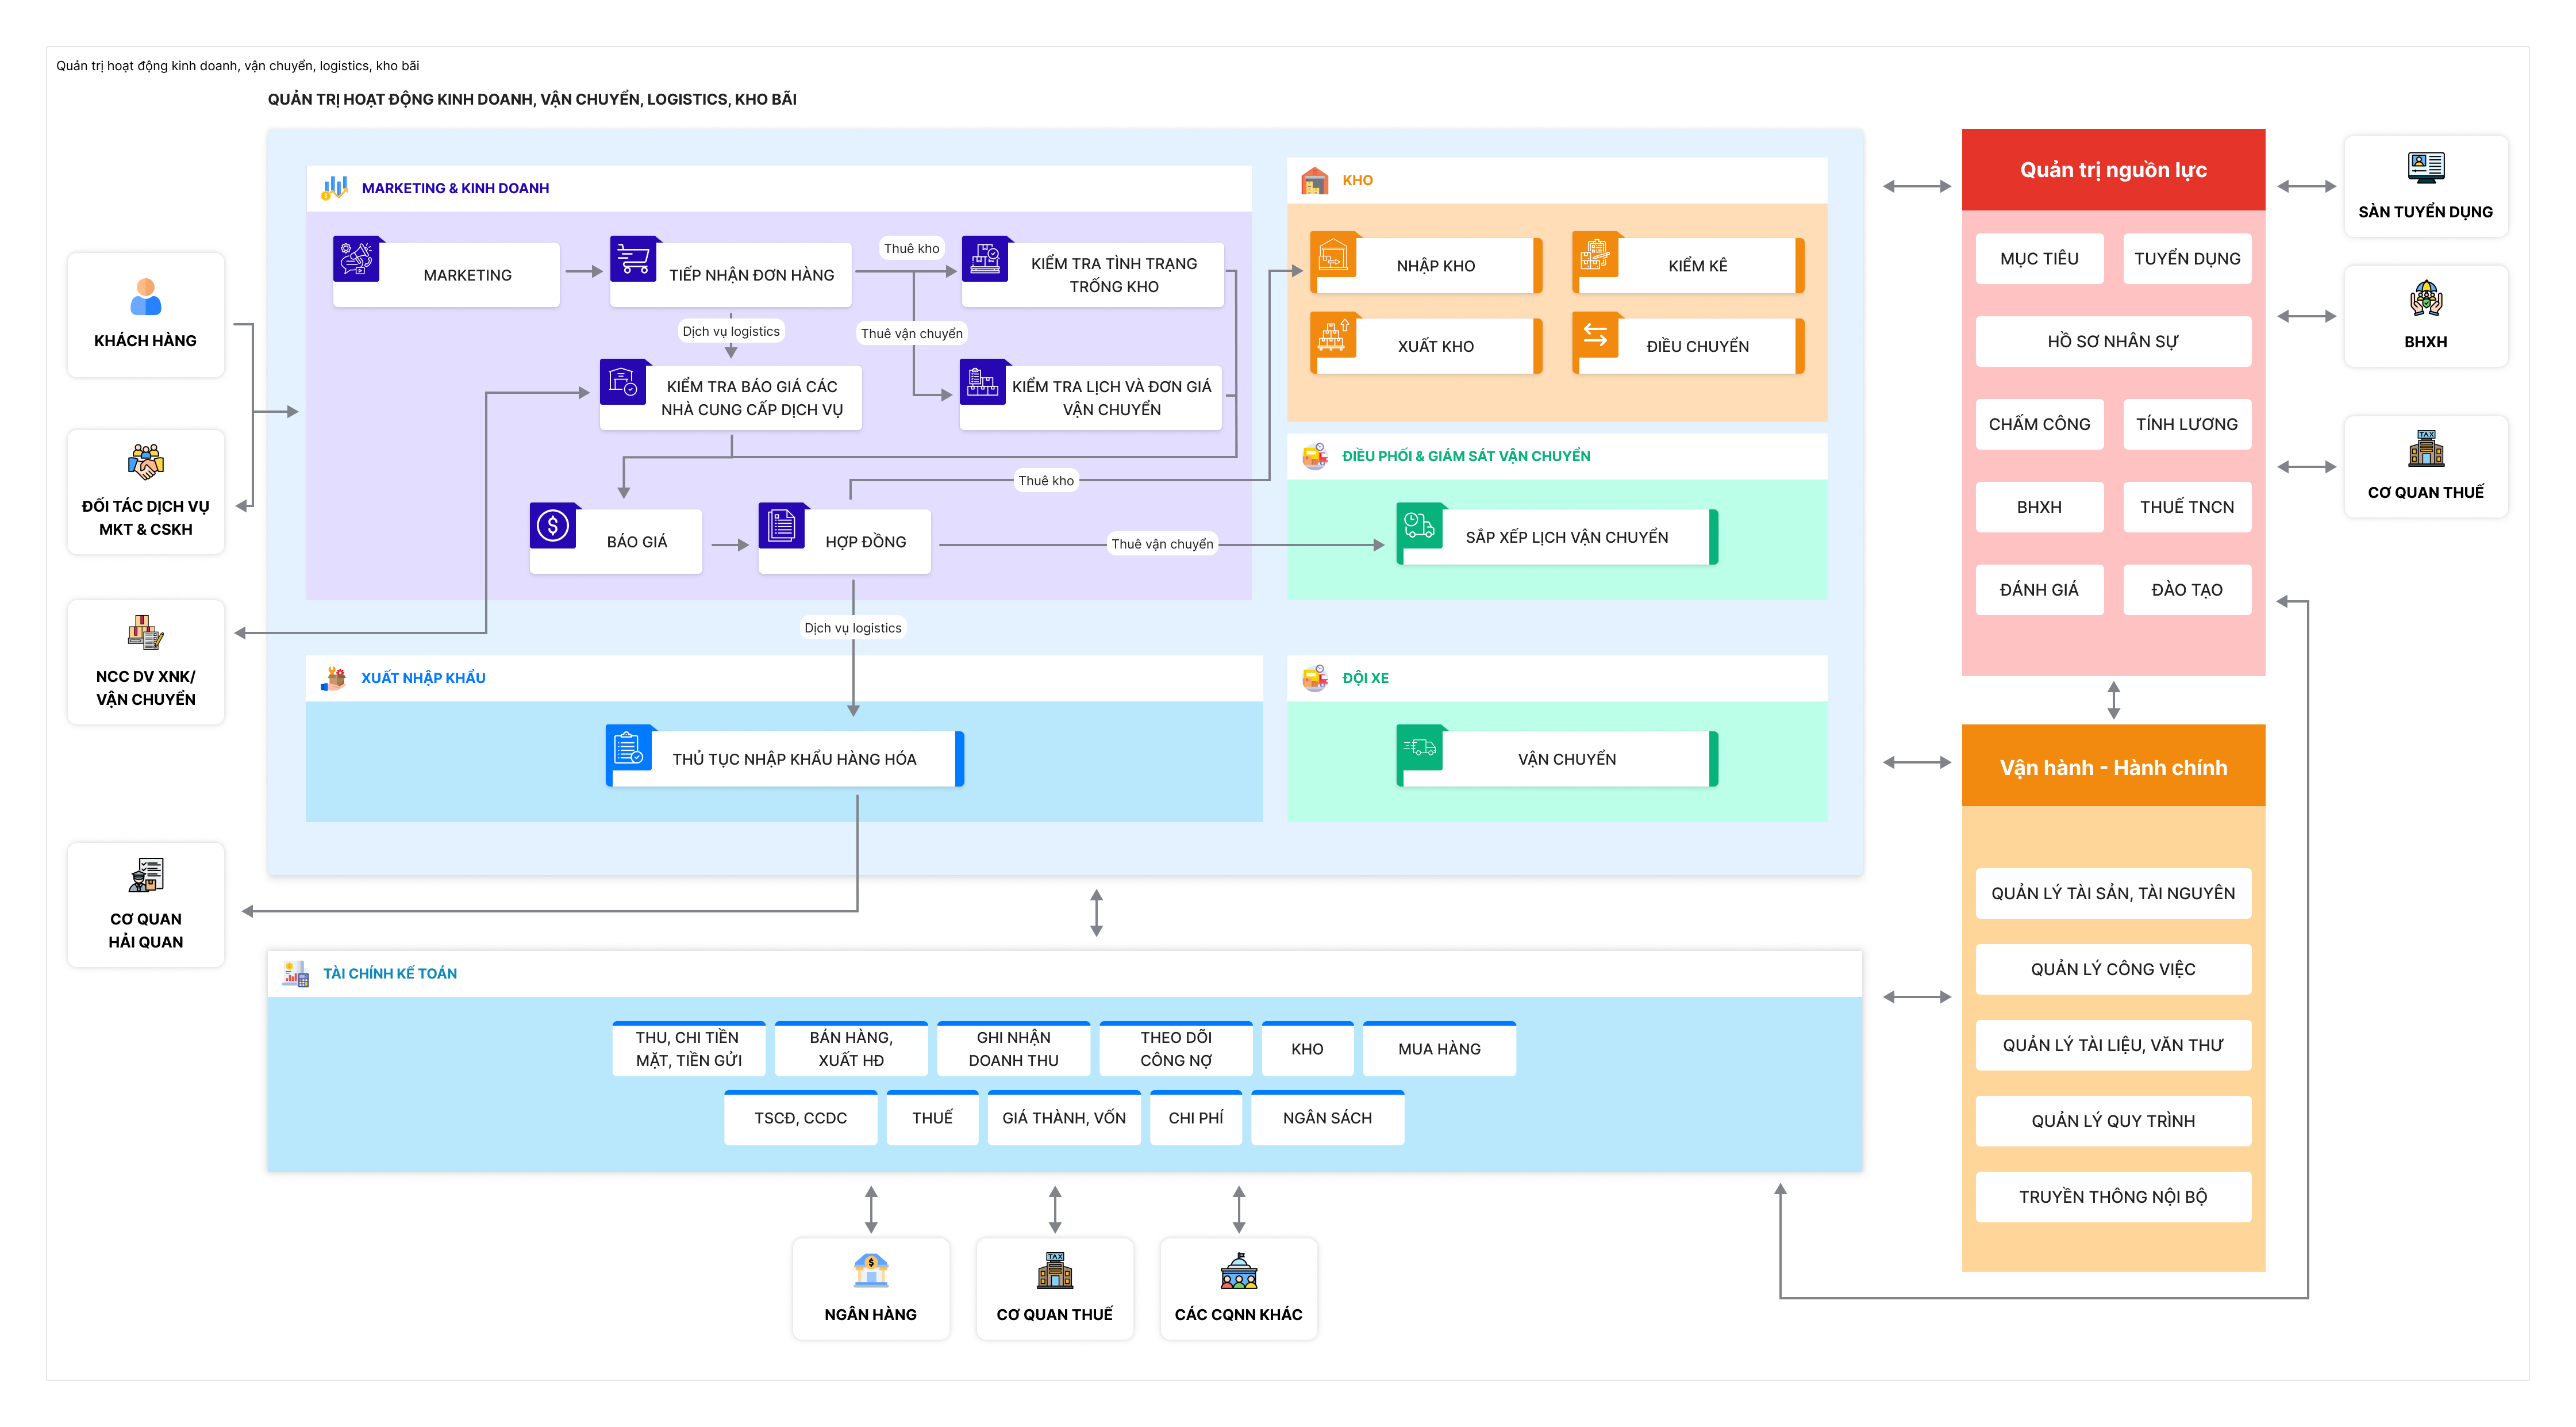Click the Điều chuyển swap arrows icon
Viewport: 2576px width, 1427px height.
tap(1595, 336)
